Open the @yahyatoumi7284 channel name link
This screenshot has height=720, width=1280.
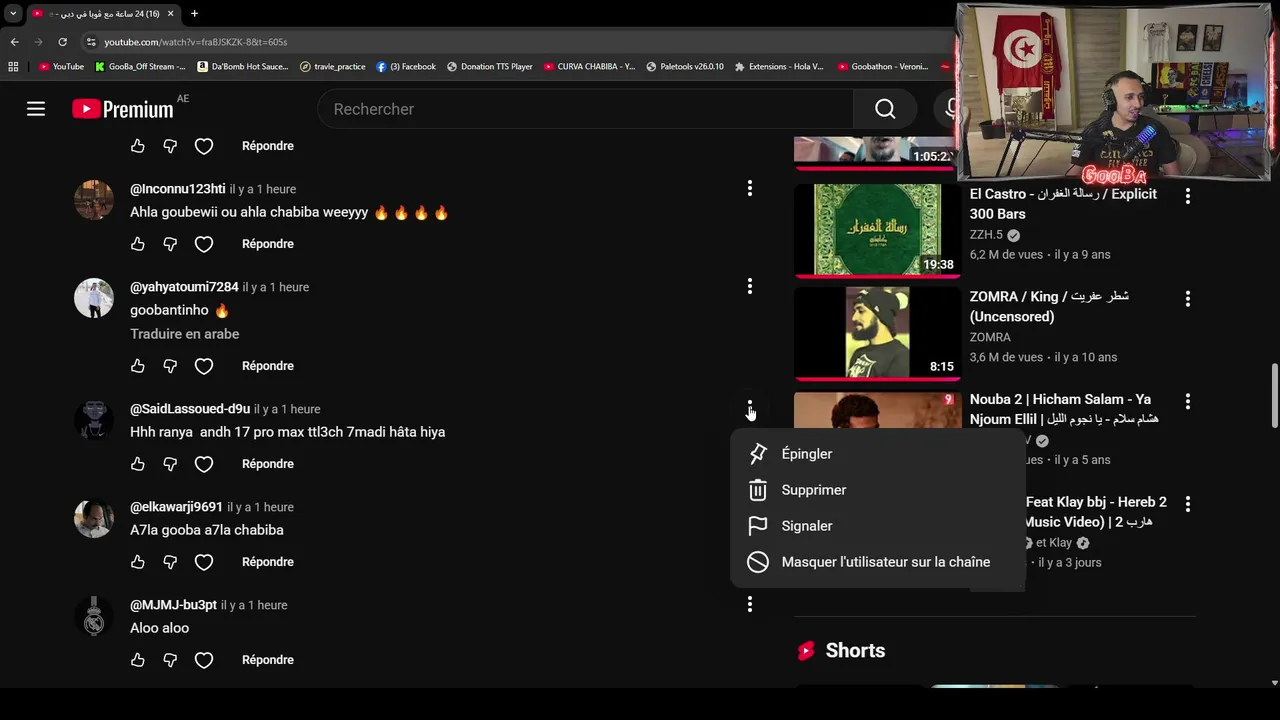coord(184,287)
